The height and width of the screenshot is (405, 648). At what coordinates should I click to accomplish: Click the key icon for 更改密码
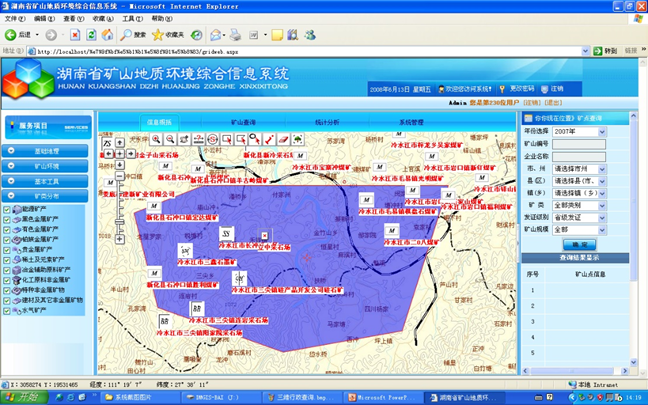click(x=502, y=89)
